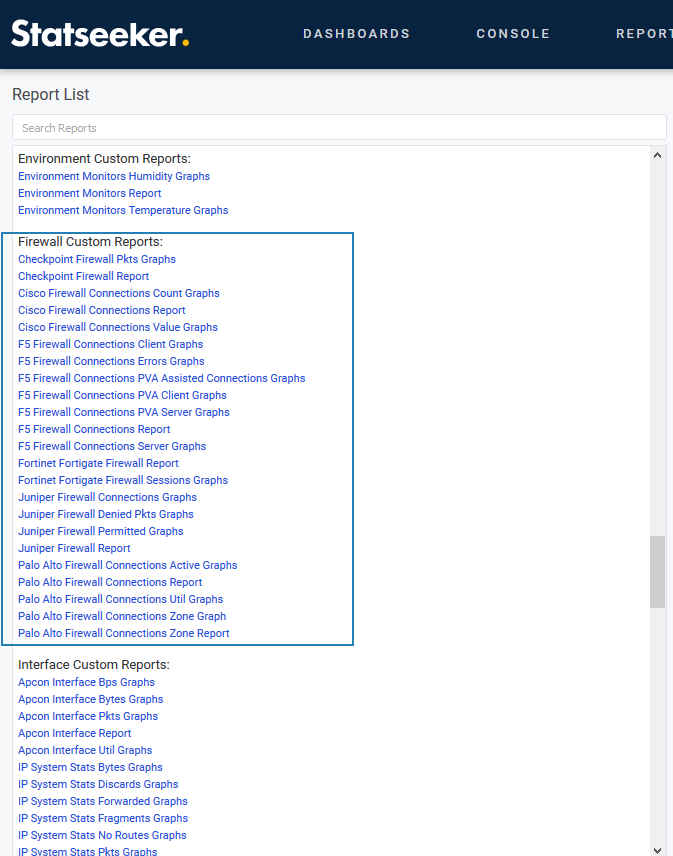This screenshot has height=856, width=673.
Task: Open Environment Monitors Humidity Graphs report
Action: click(x=114, y=176)
